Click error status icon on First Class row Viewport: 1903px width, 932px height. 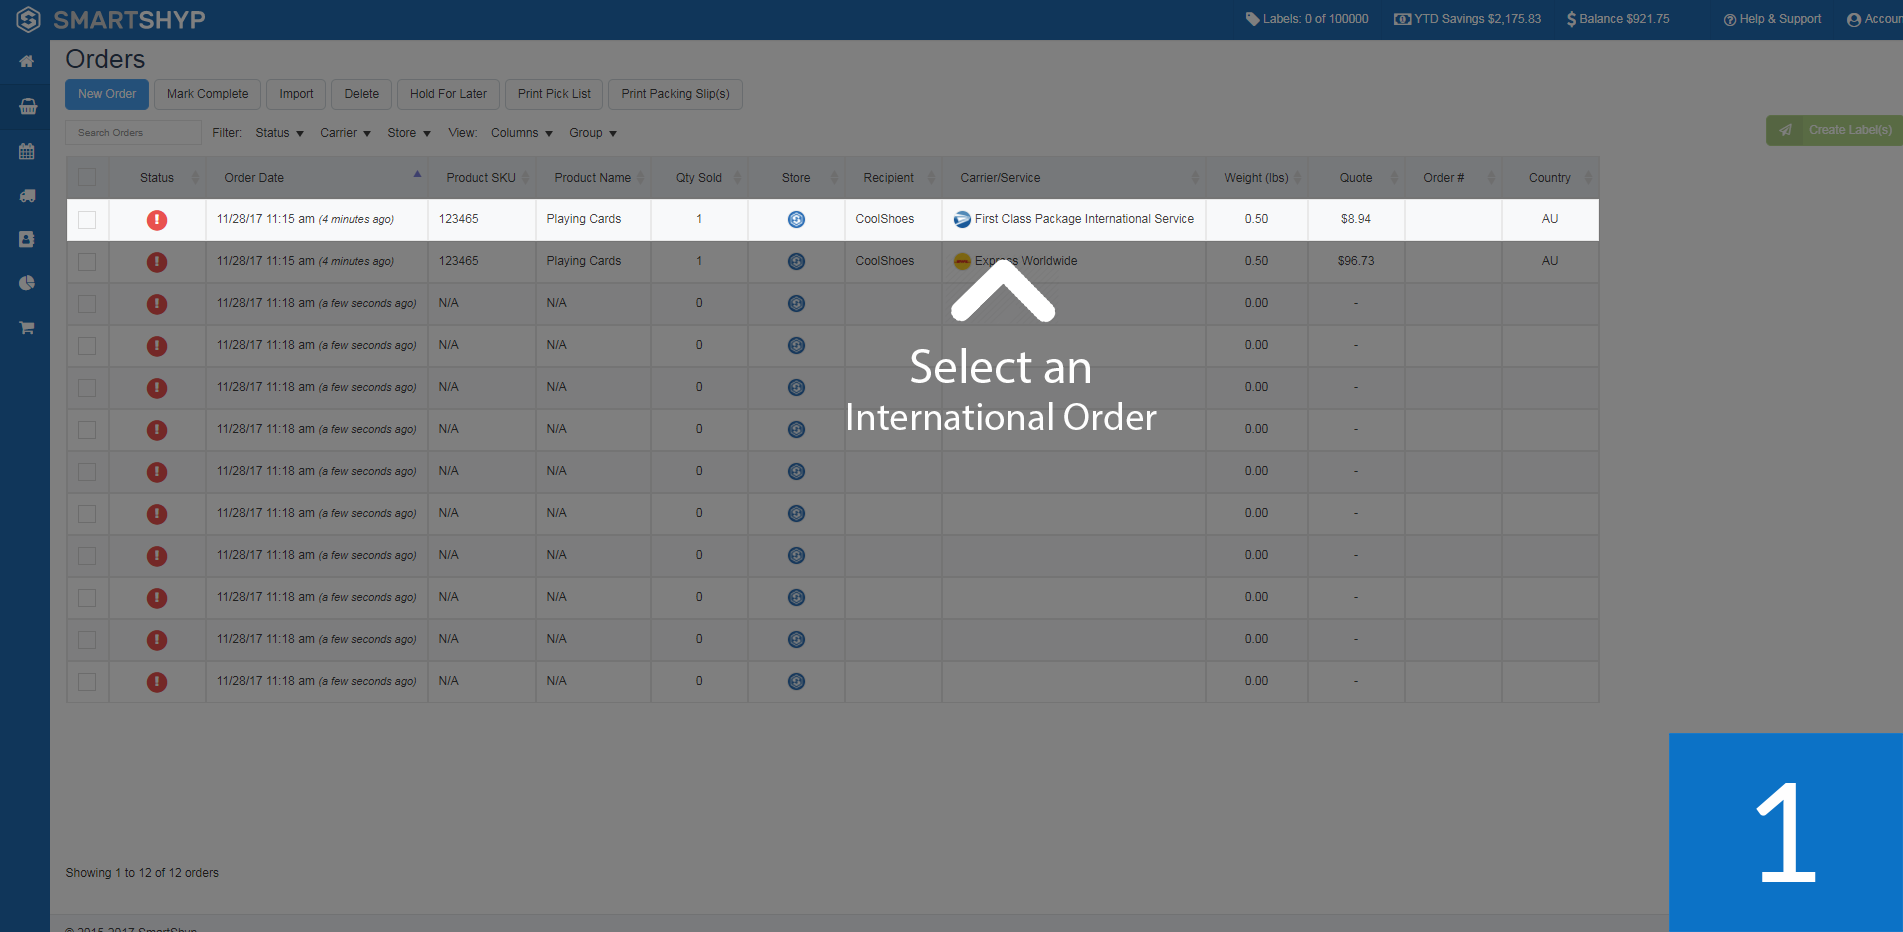pos(157,220)
